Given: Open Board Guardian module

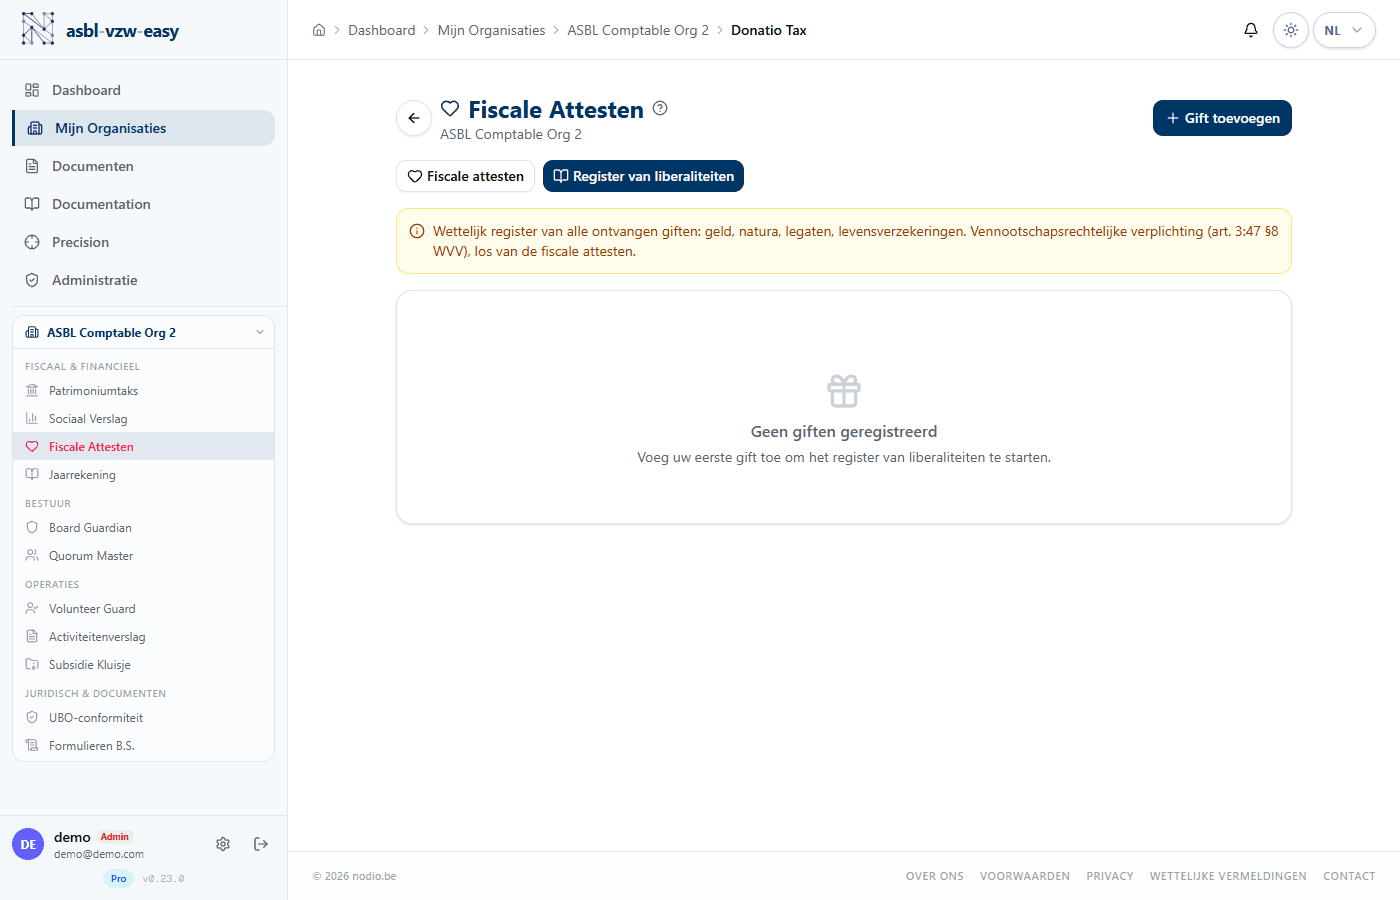Looking at the screenshot, I should (144, 528).
